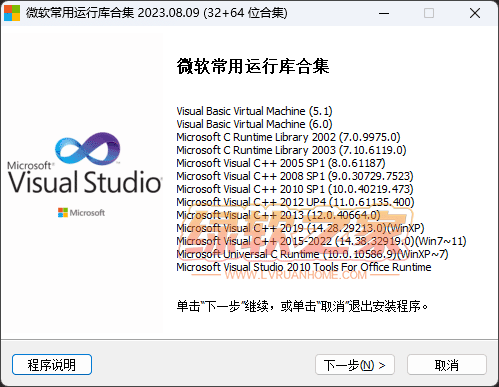This screenshot has height=387, width=499.
Task: Click the 下一步(N) > button
Action: 355,365
